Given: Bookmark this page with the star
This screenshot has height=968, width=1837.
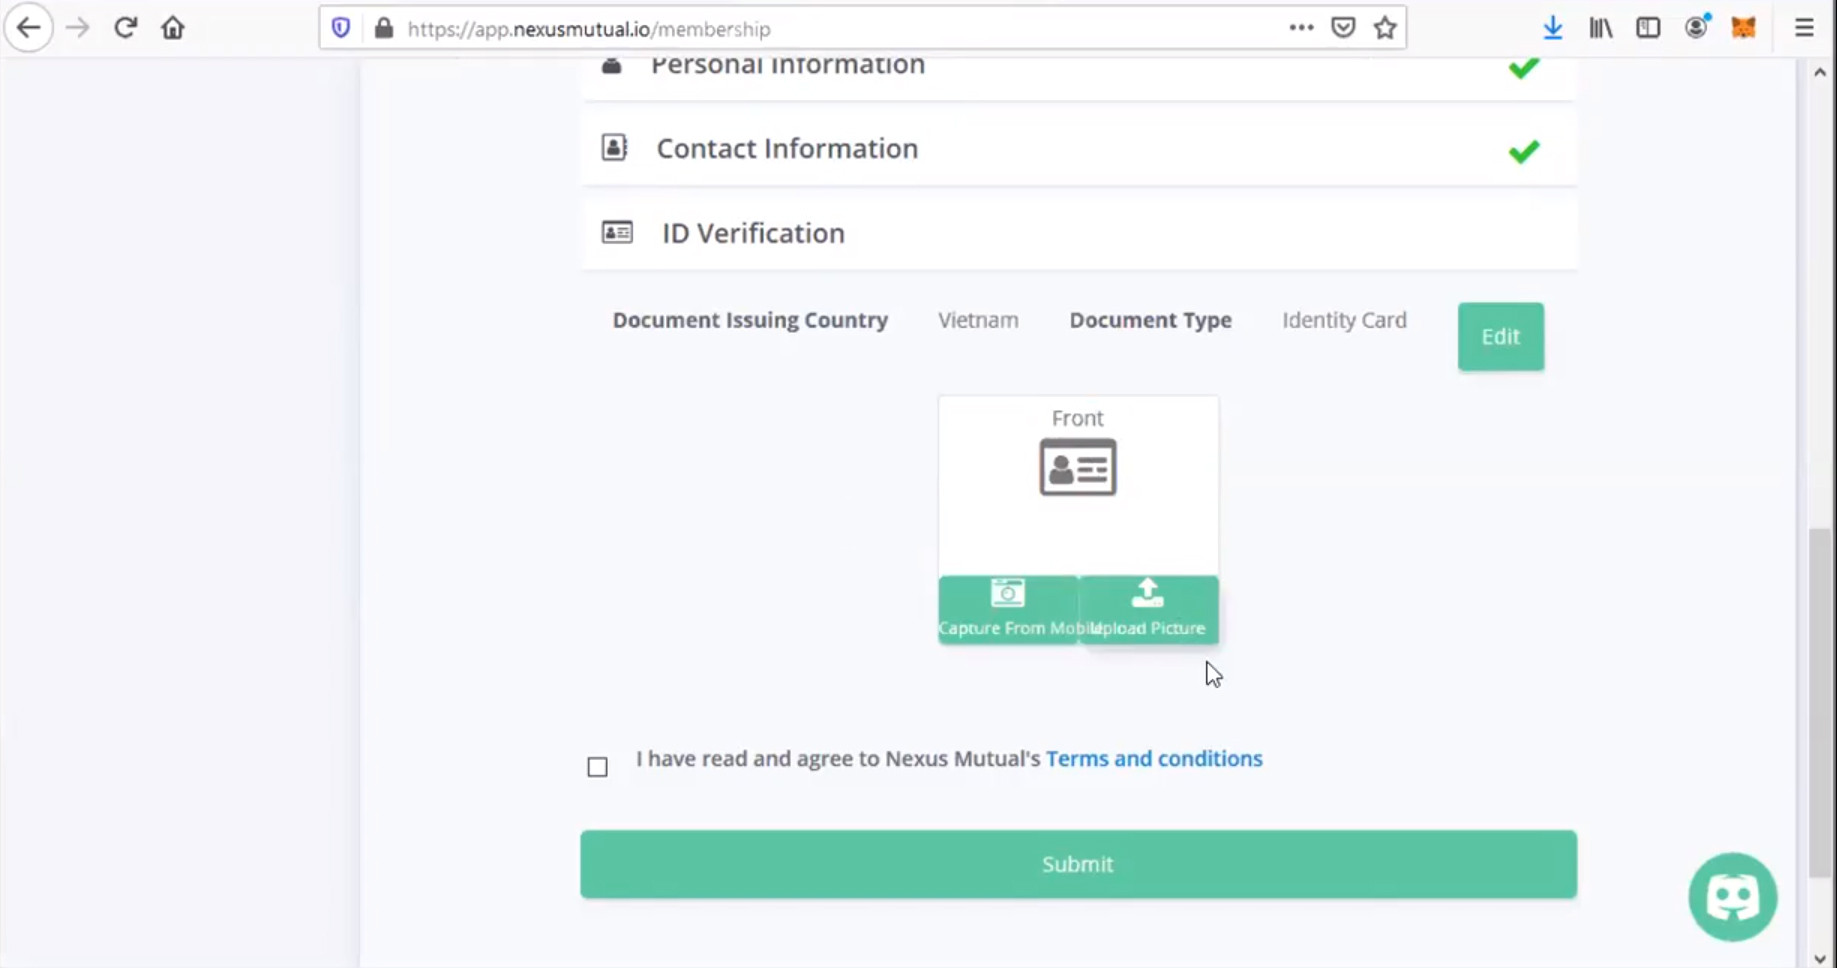Looking at the screenshot, I should [1385, 28].
